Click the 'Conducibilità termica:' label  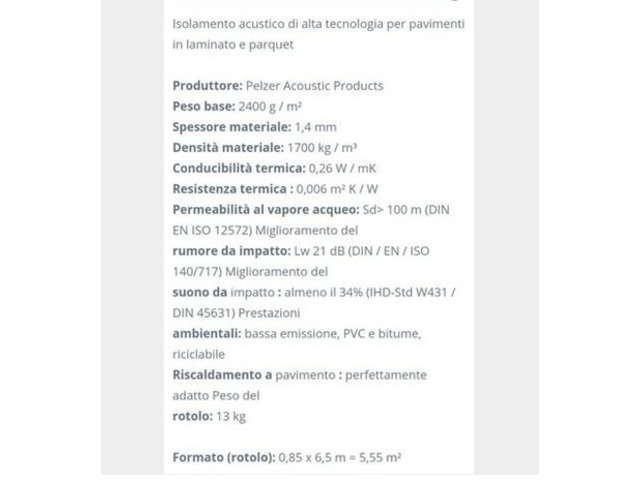pyautogui.click(x=239, y=168)
